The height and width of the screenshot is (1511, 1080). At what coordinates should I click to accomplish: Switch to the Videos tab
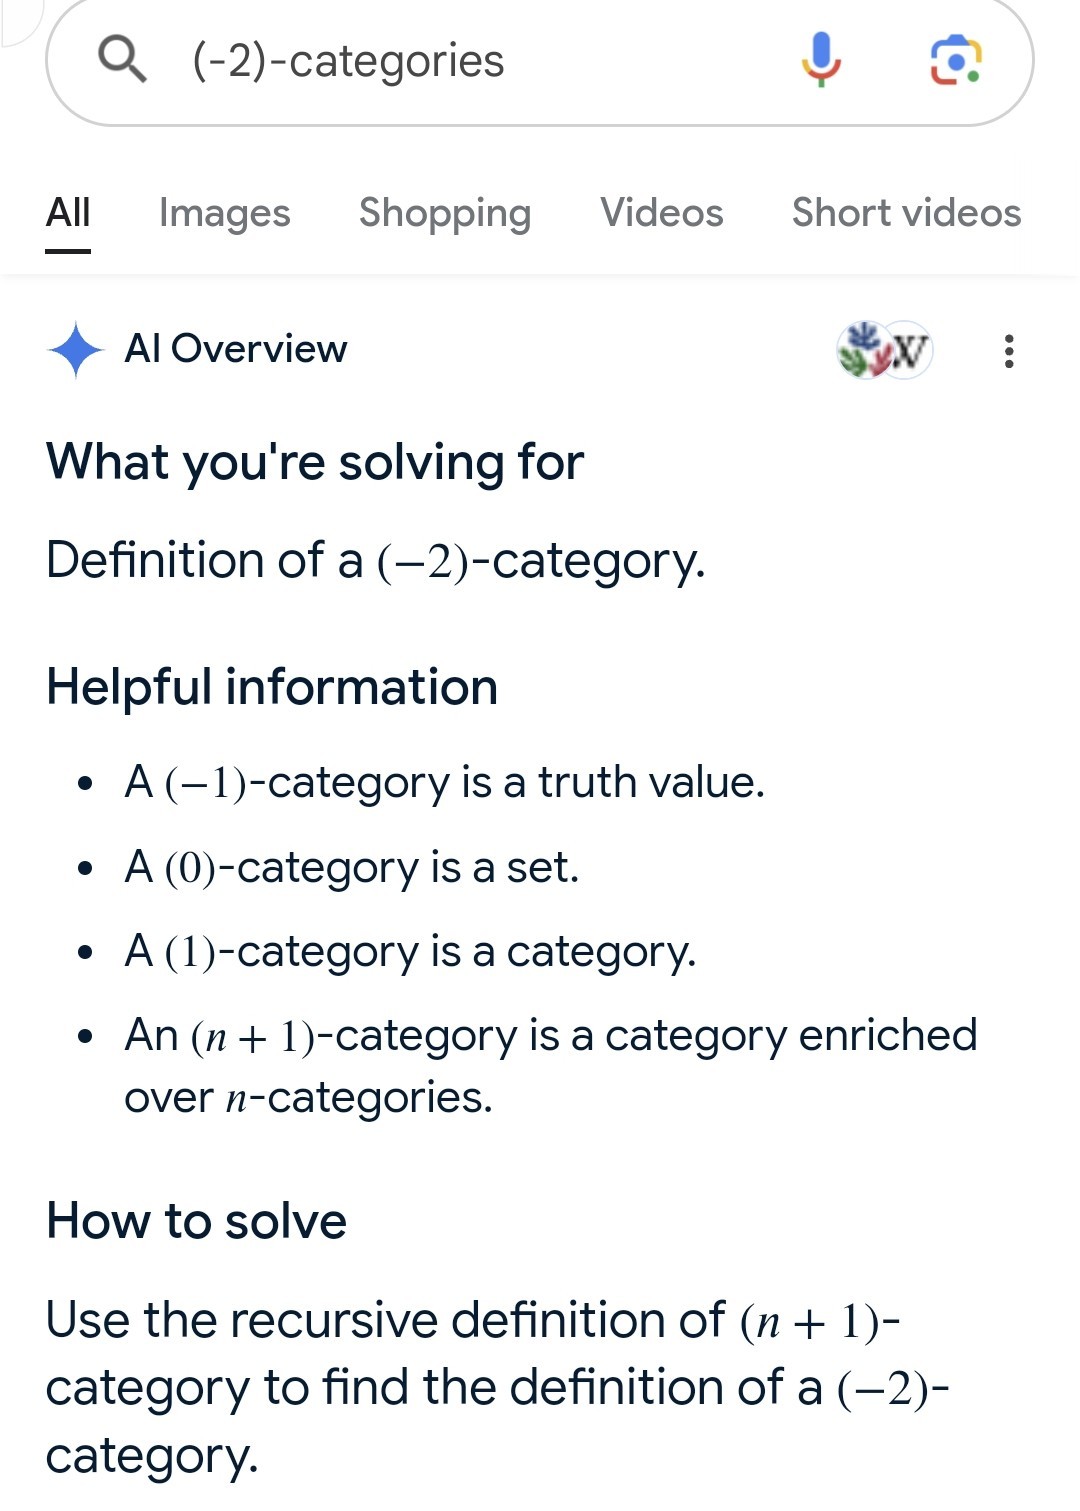tap(662, 213)
